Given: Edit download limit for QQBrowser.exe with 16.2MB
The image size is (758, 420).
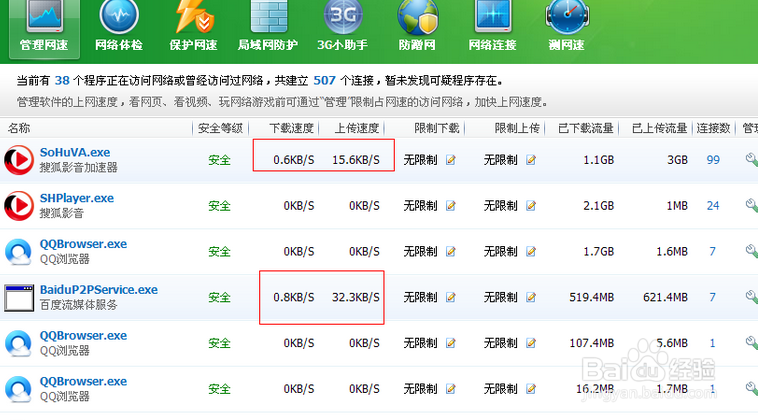Looking at the screenshot, I should (x=451, y=389).
